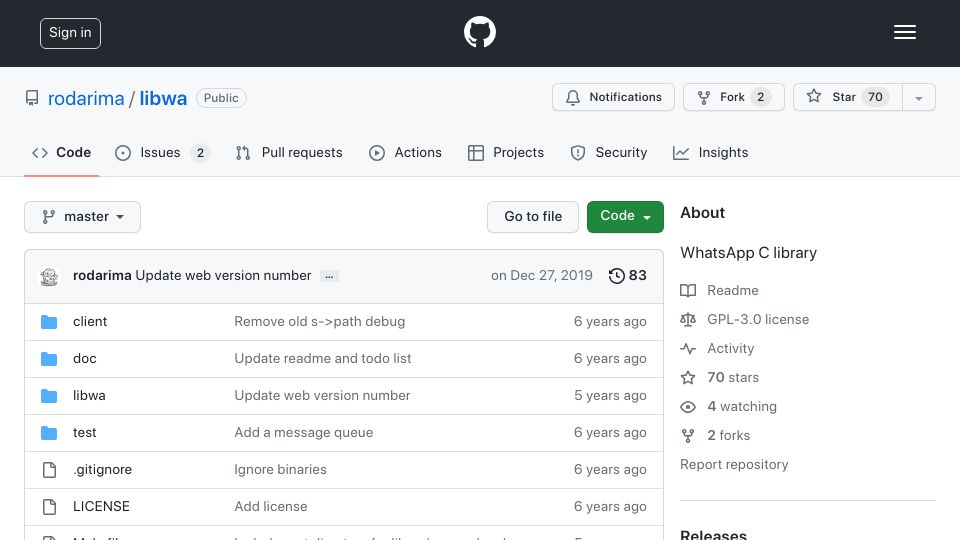Click the Report repository link
This screenshot has height=540, width=960.
(734, 465)
